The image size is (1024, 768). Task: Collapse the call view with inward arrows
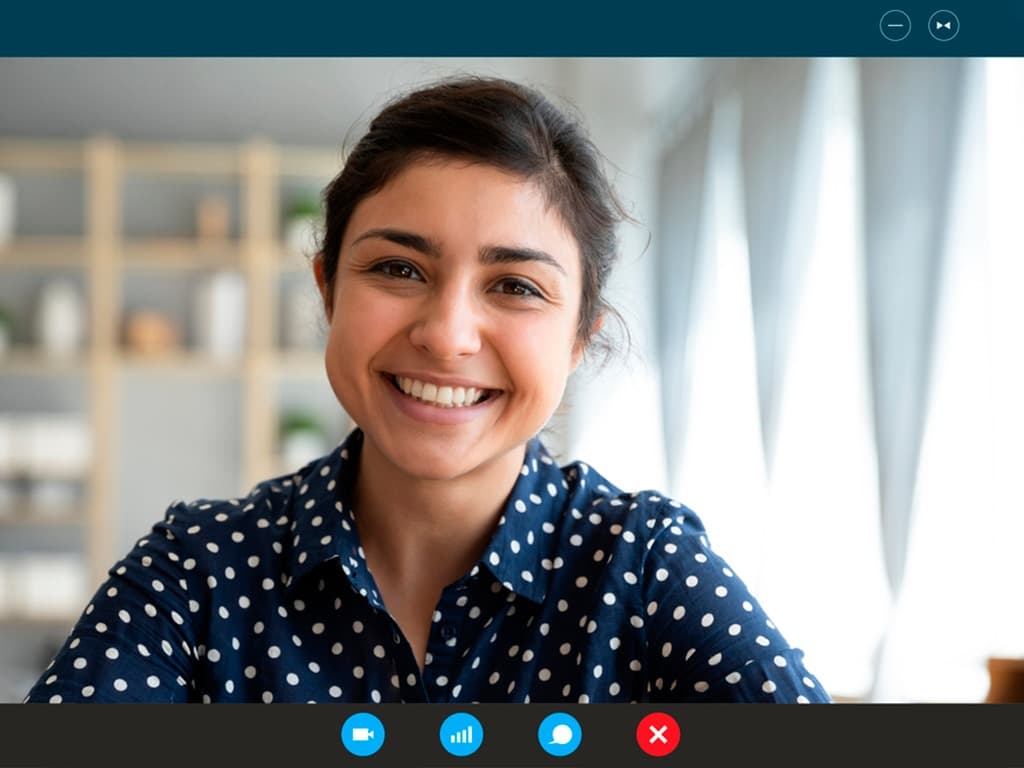[x=943, y=26]
